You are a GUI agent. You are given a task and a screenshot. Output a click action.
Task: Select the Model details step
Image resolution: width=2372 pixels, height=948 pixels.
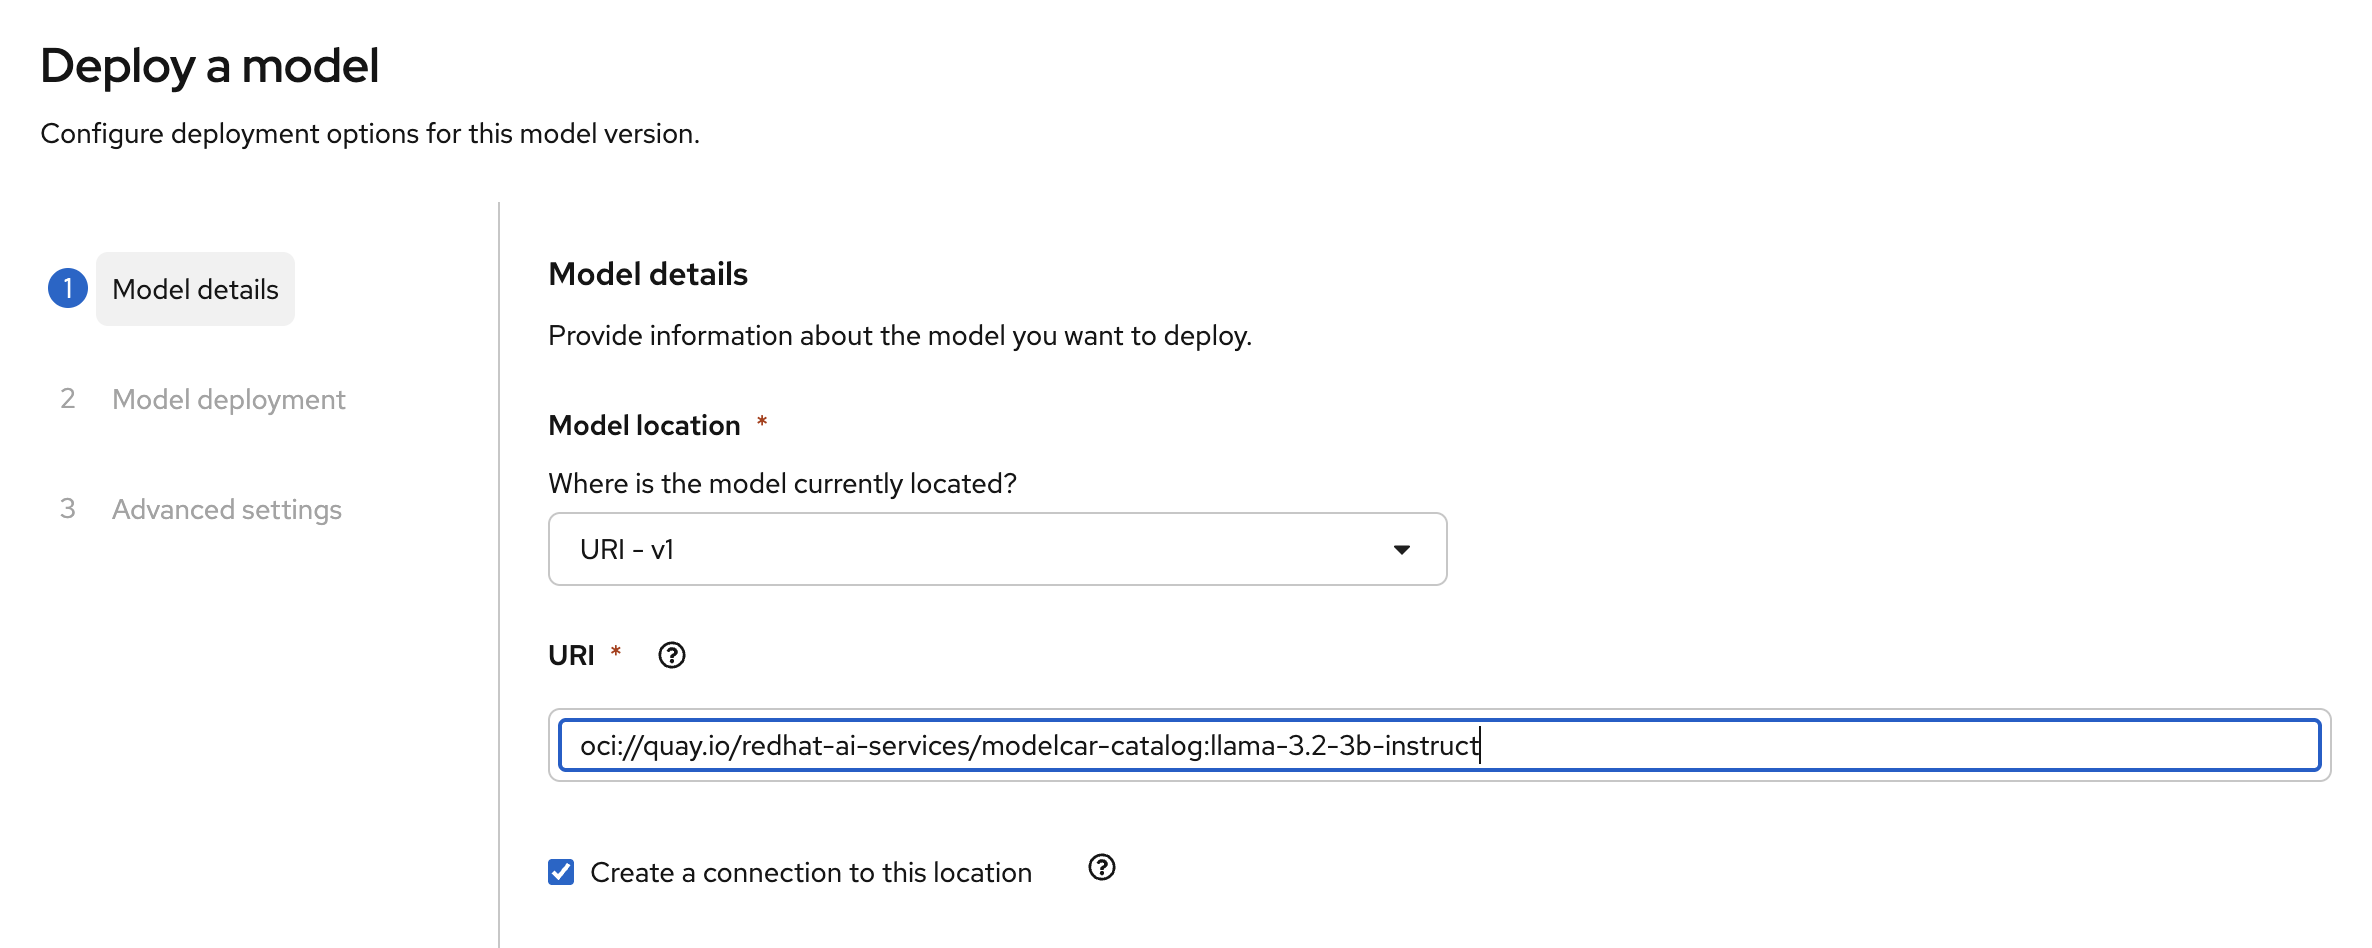pyautogui.click(x=195, y=289)
